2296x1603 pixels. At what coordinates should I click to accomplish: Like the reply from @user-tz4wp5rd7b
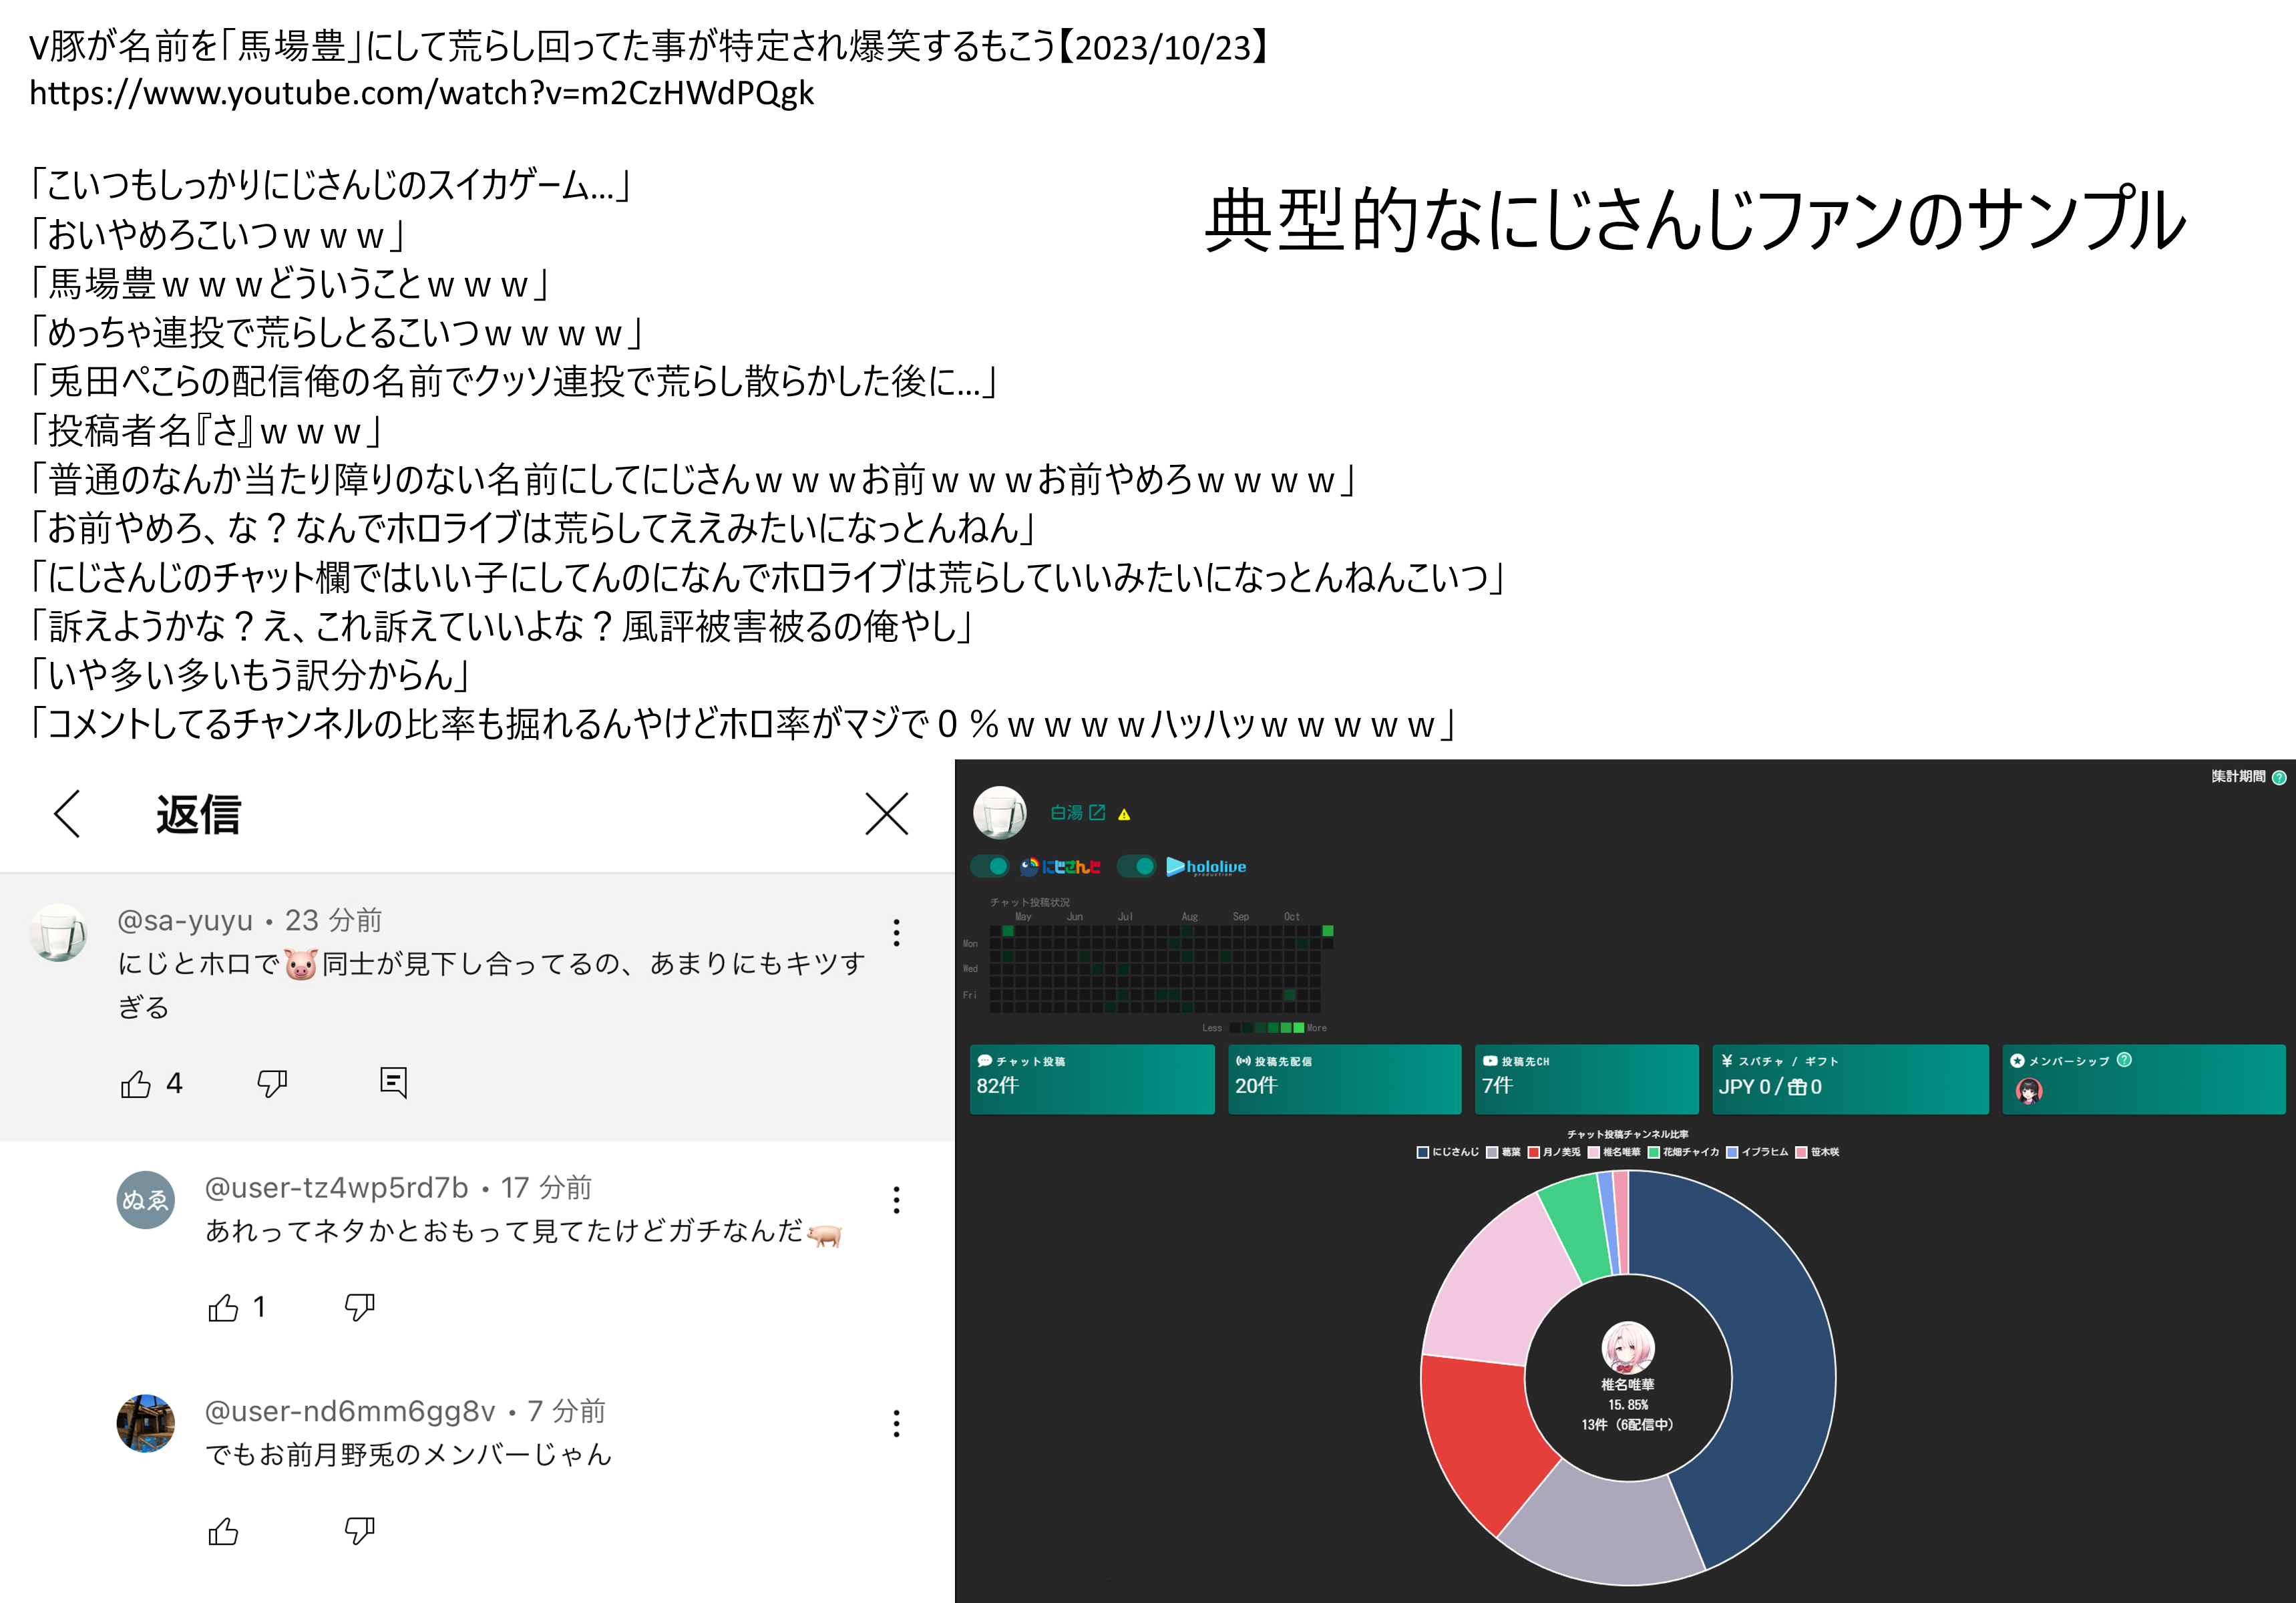coord(223,1307)
